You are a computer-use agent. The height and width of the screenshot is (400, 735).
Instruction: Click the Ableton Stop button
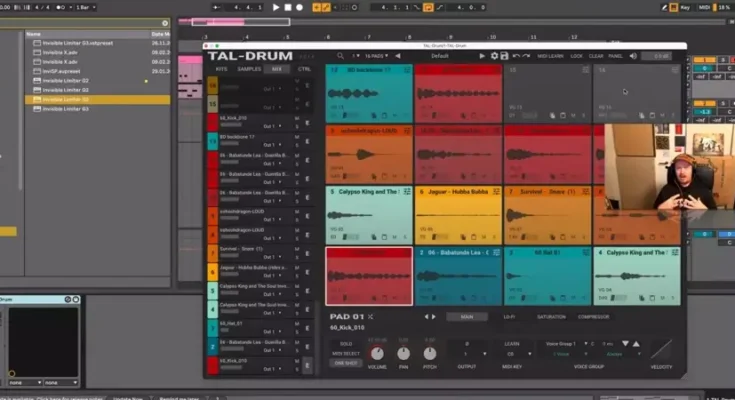click(x=287, y=7)
